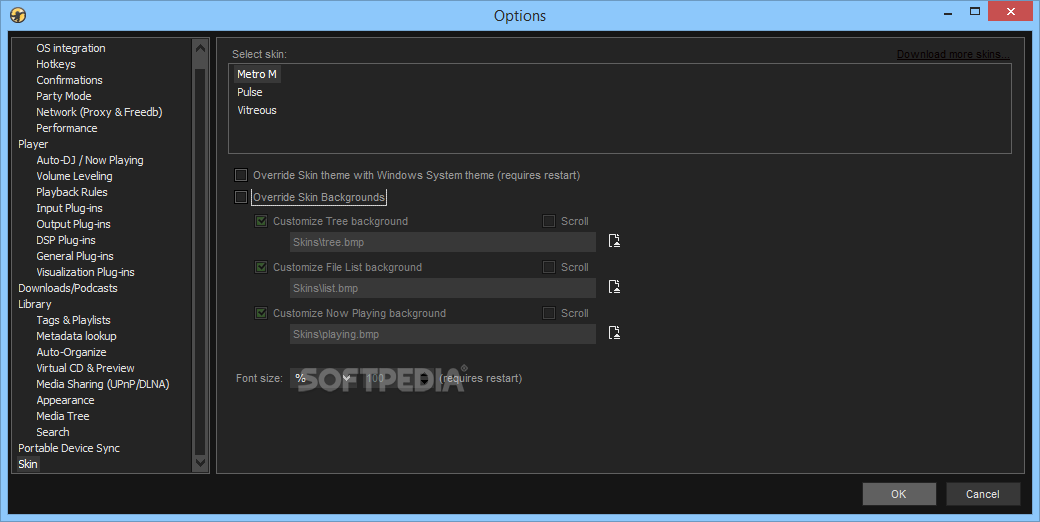Screen dimensions: 1040x522
Task: Open Virtual CD & Preview options
Action: (86, 368)
